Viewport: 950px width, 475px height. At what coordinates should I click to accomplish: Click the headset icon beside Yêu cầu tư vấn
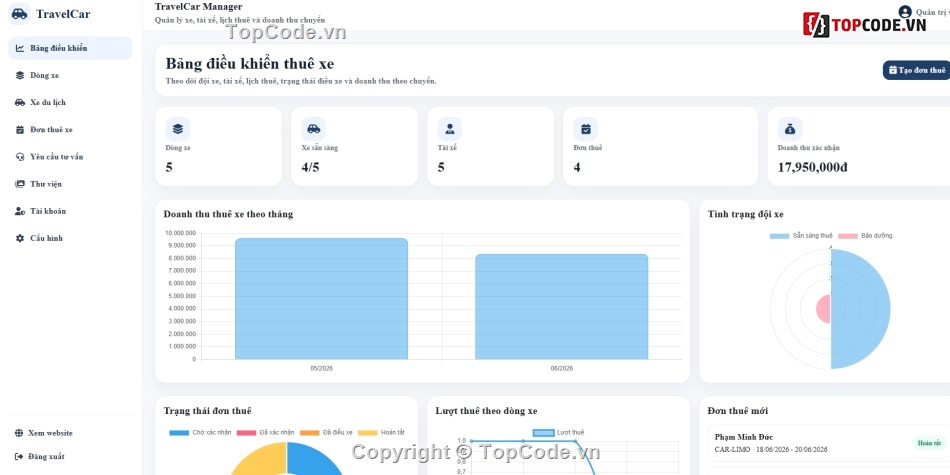tap(20, 157)
